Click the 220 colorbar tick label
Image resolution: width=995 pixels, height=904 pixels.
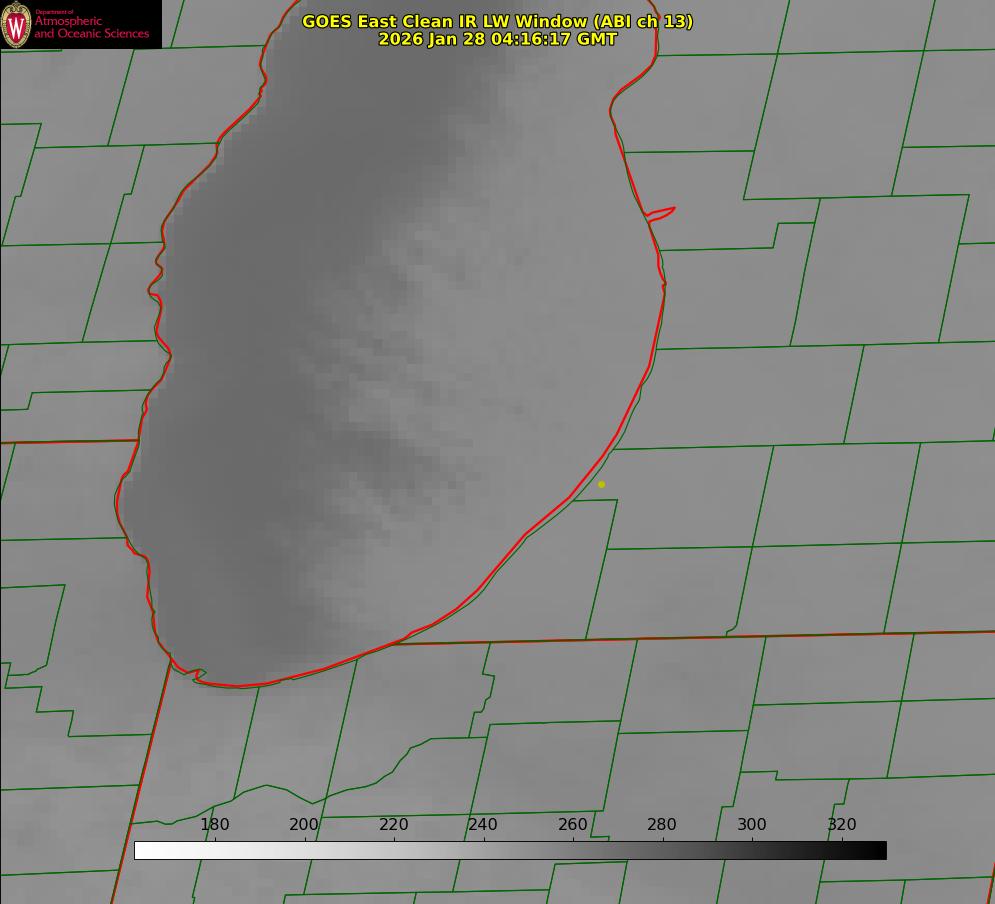pos(394,825)
